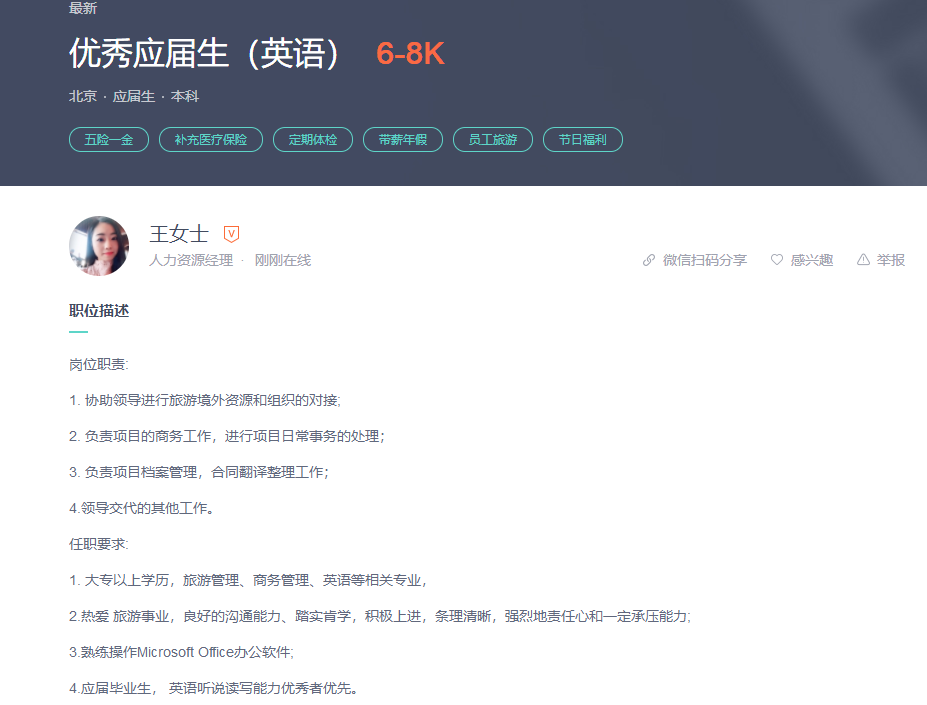927x705 pixels.
Task: Click the 员工旅游 benefit tag
Action: coord(493,140)
